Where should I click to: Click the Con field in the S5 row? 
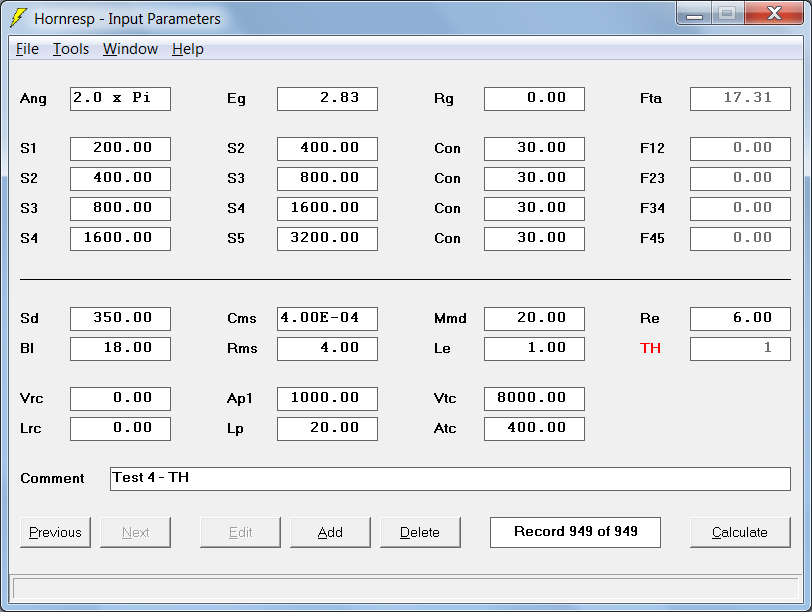click(x=534, y=239)
